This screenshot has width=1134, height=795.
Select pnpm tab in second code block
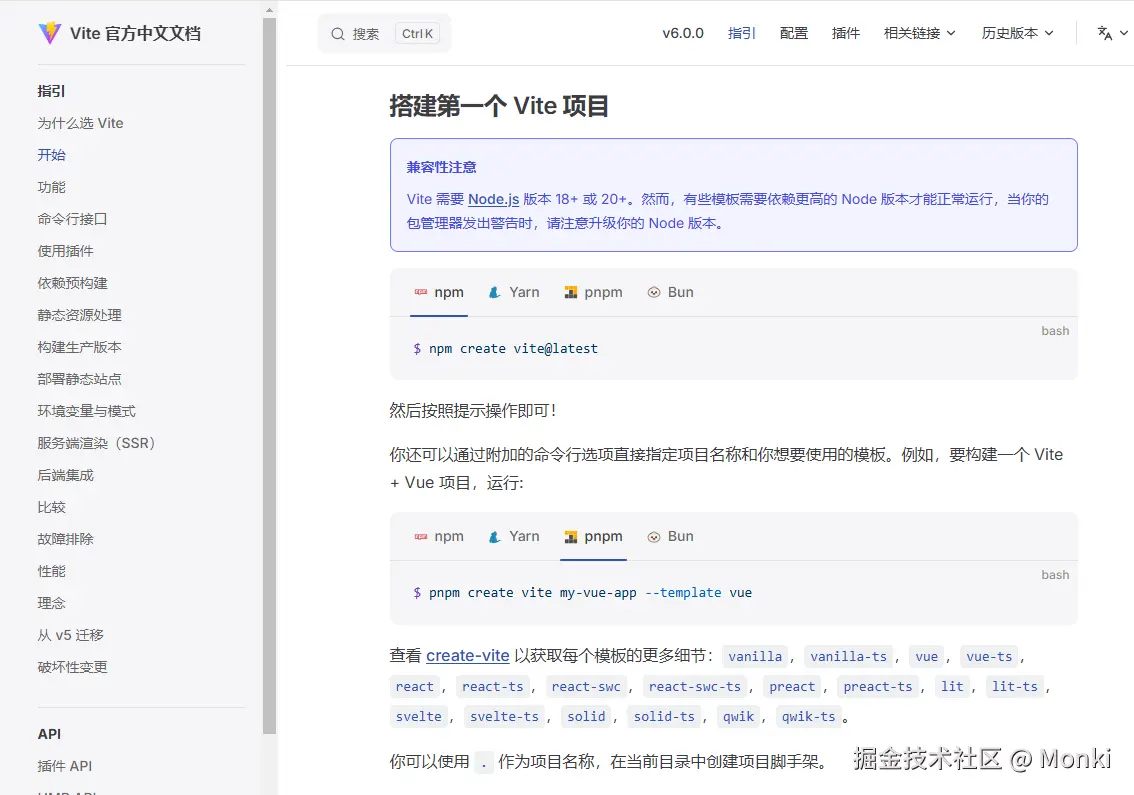[x=594, y=537]
